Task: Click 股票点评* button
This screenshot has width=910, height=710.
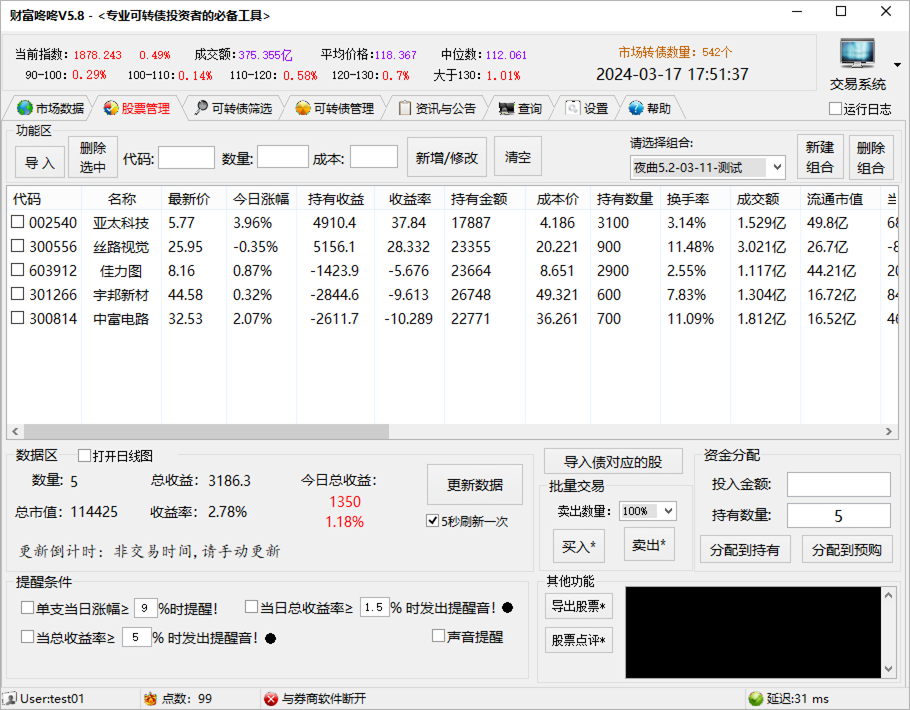Action: tap(579, 640)
